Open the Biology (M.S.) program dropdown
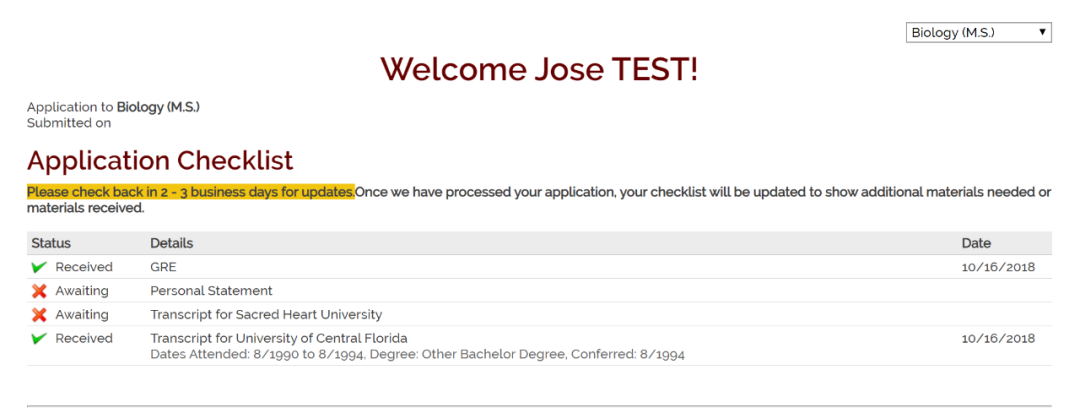The width and height of the screenshot is (1080, 408). tap(977, 33)
